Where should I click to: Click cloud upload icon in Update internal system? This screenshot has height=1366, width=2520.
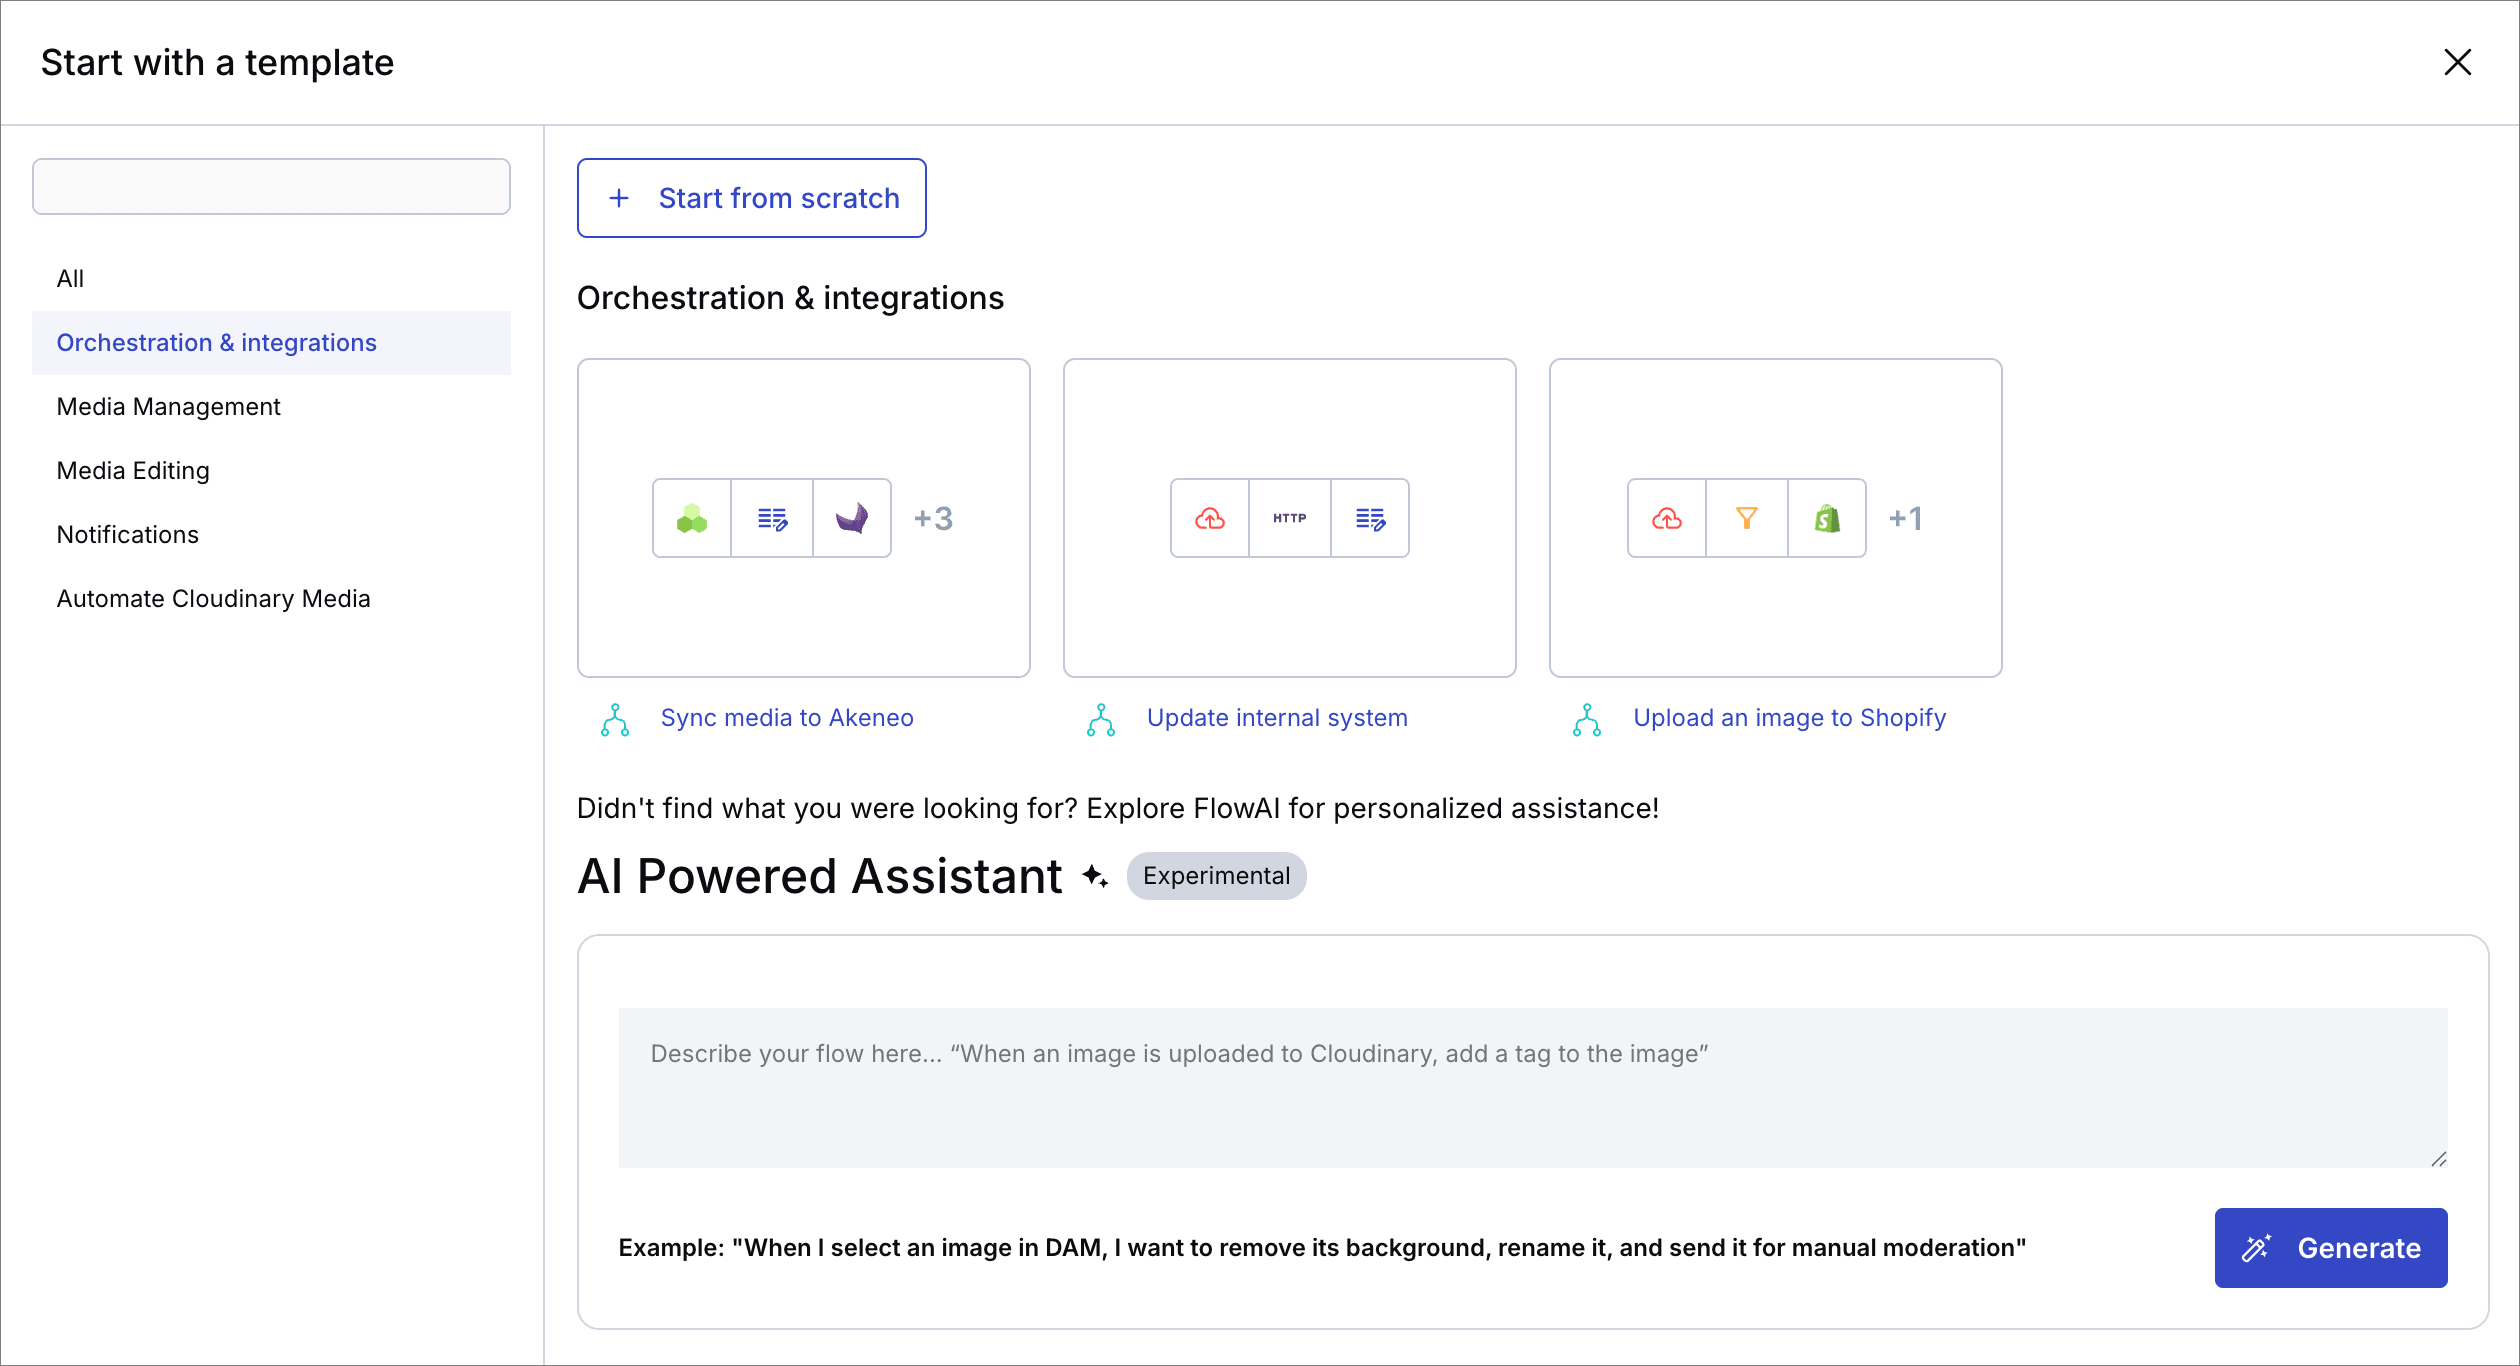1210,518
